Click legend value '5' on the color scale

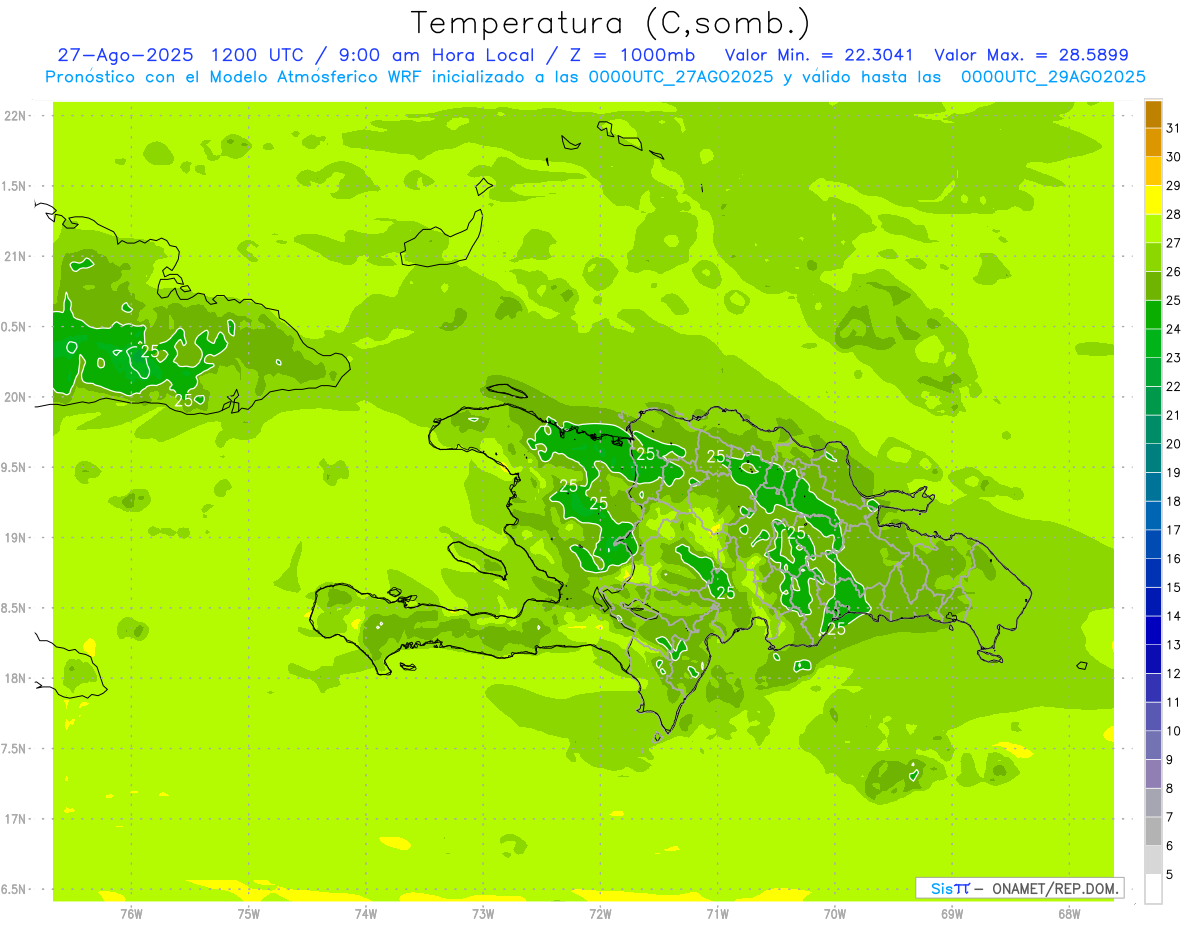click(x=1170, y=875)
